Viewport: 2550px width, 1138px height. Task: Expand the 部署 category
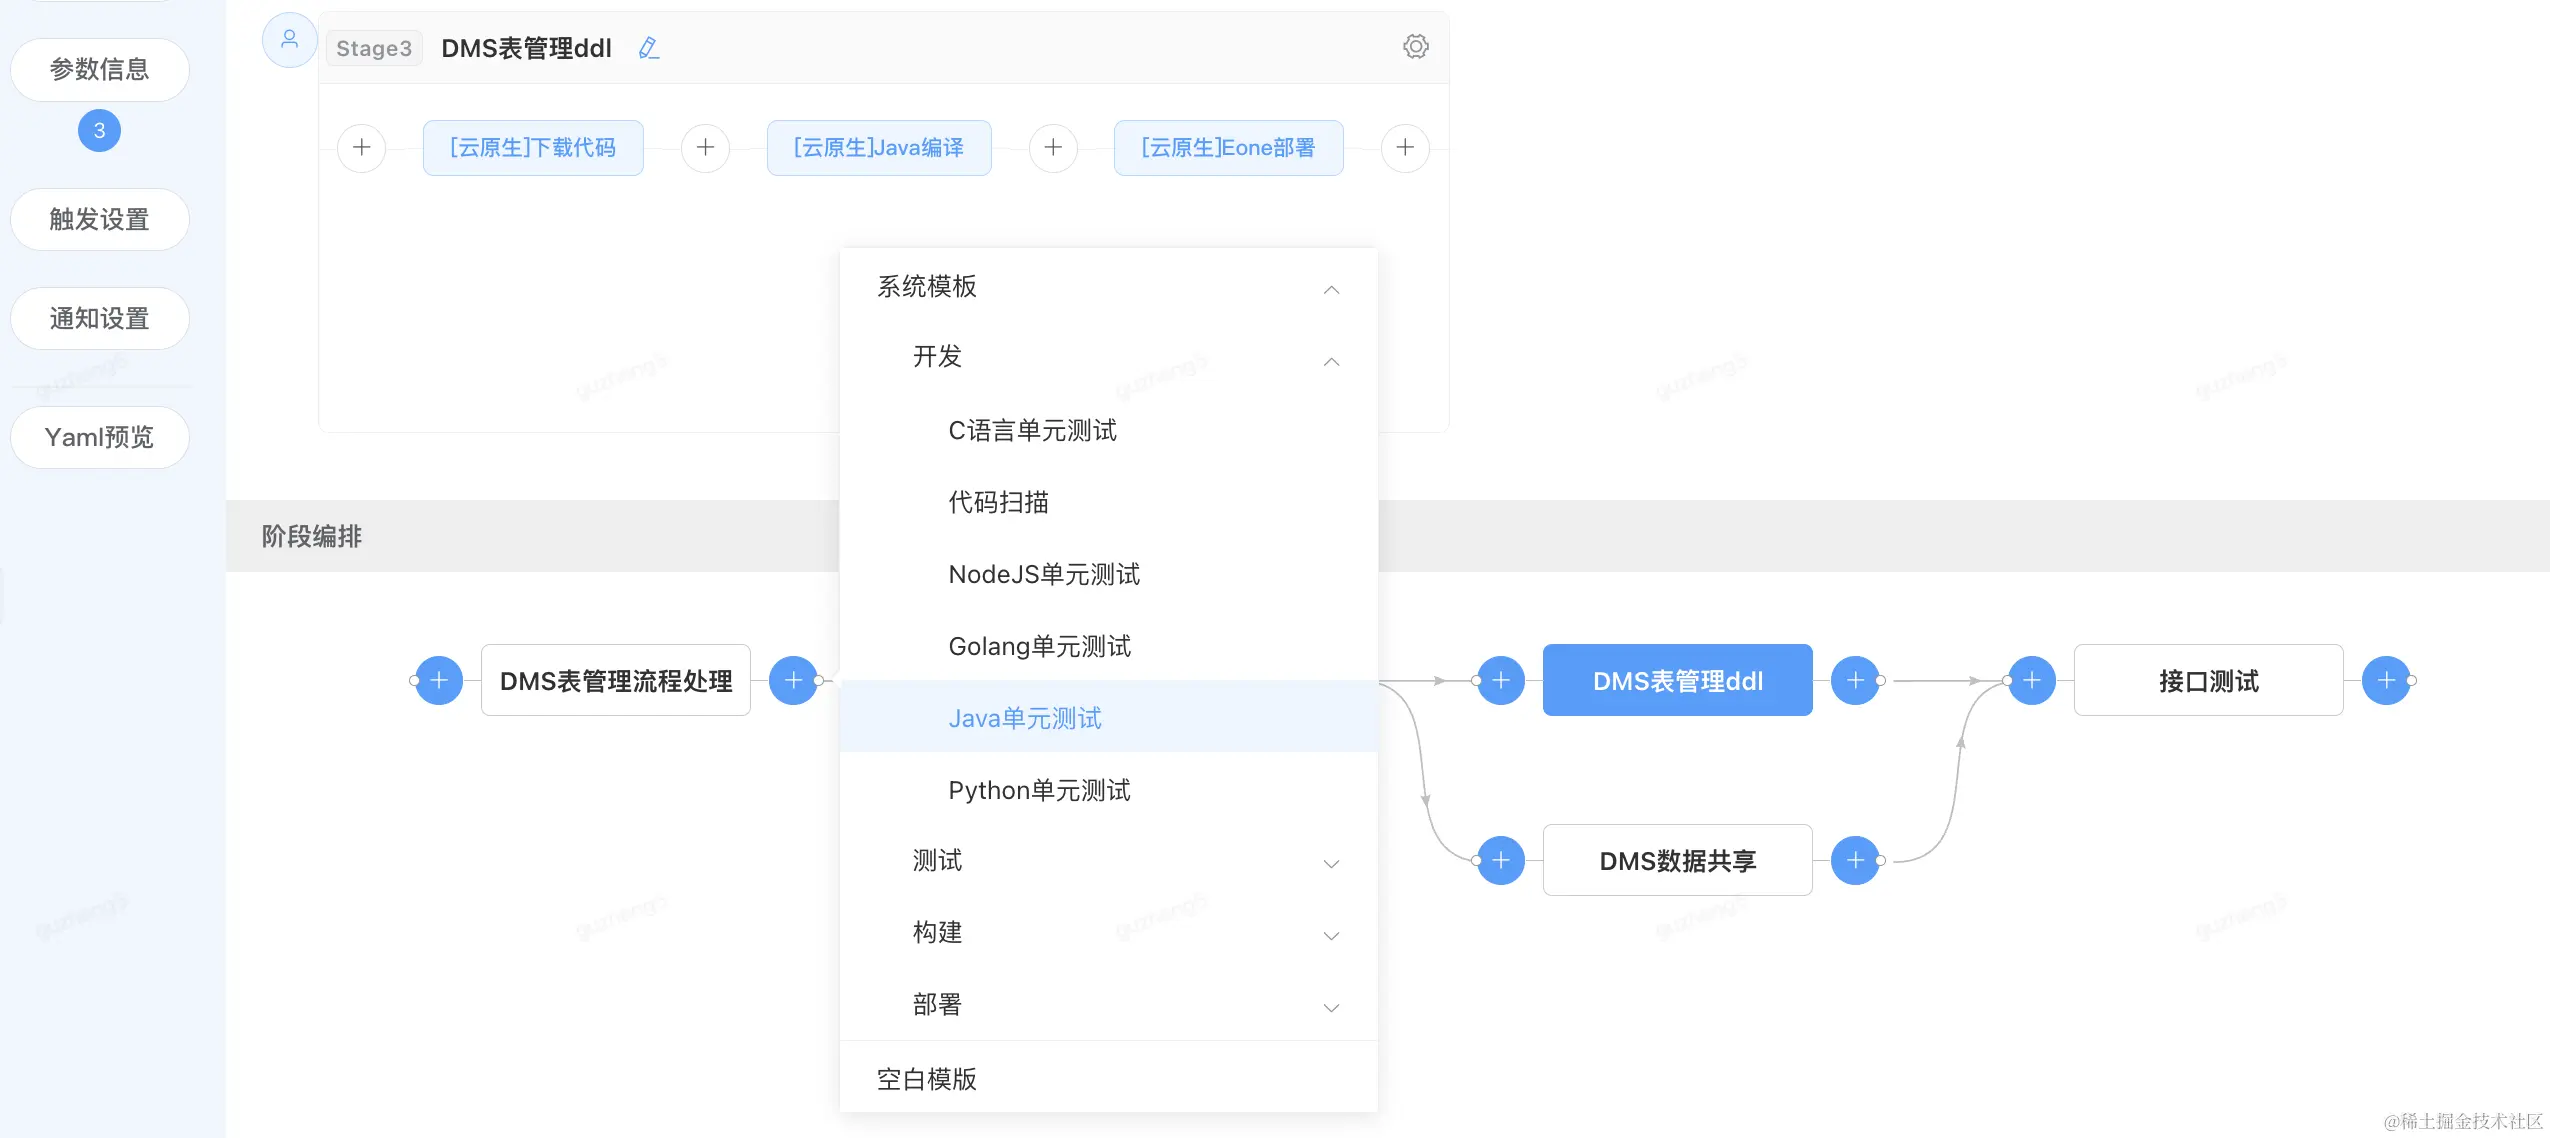click(1331, 1007)
